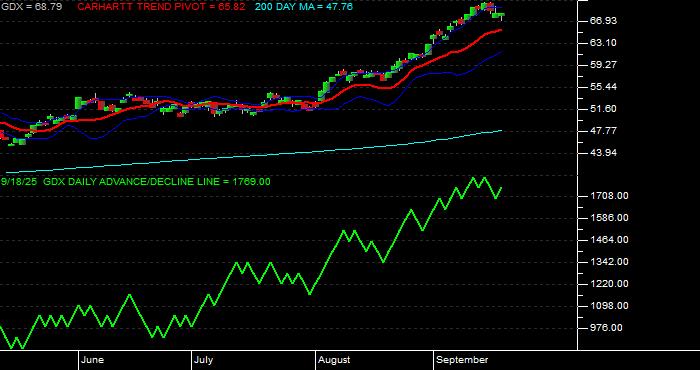Select the GDX DAILY ADVANCE/DECLINE LINE = 1769.00 label
The height and width of the screenshot is (370, 700).
[156, 182]
